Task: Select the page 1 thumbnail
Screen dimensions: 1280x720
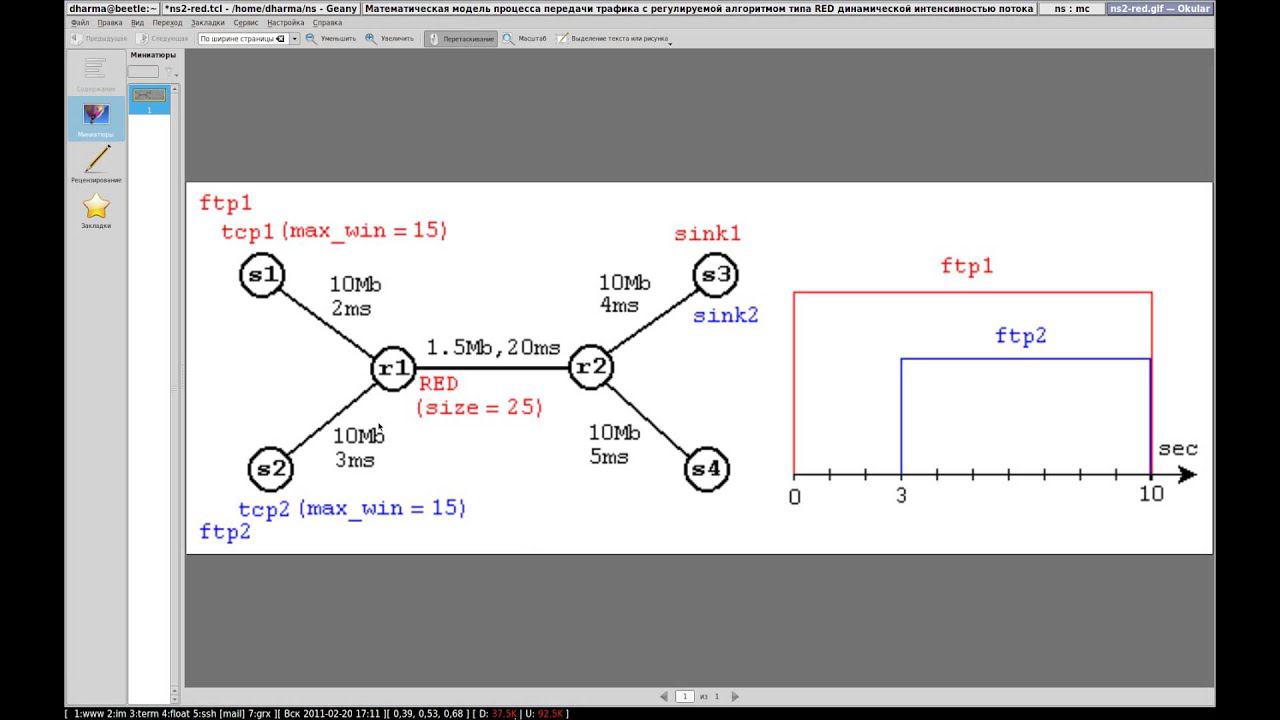Action: point(149,100)
